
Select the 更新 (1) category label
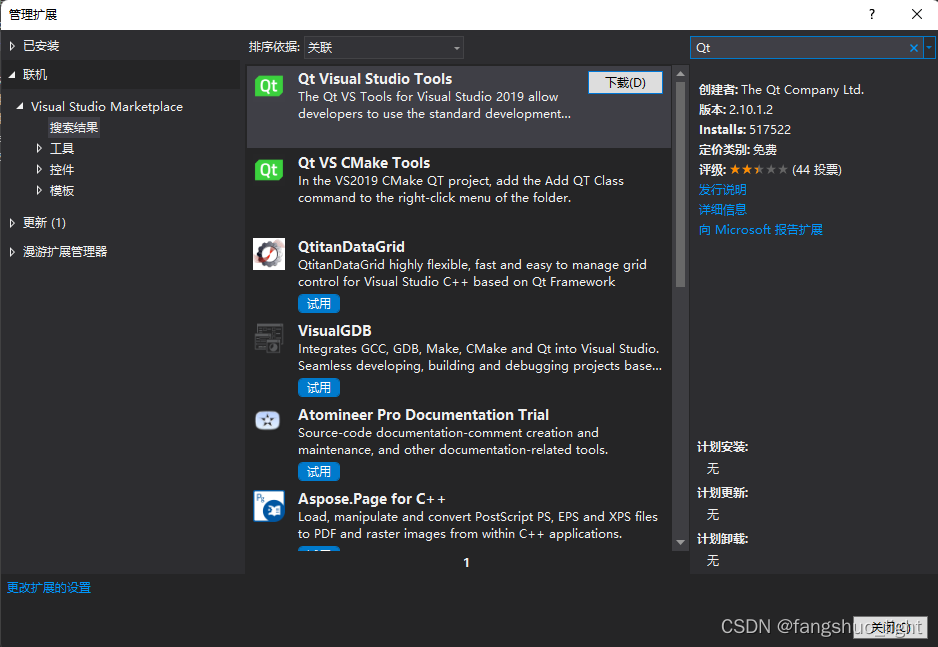[x=44, y=222]
